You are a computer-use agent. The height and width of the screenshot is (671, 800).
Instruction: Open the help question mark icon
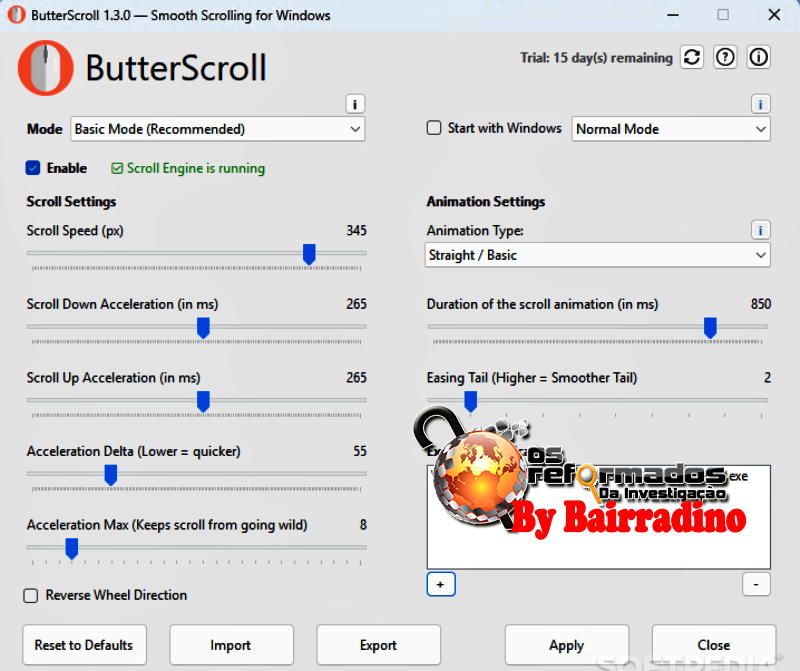pyautogui.click(x=726, y=57)
